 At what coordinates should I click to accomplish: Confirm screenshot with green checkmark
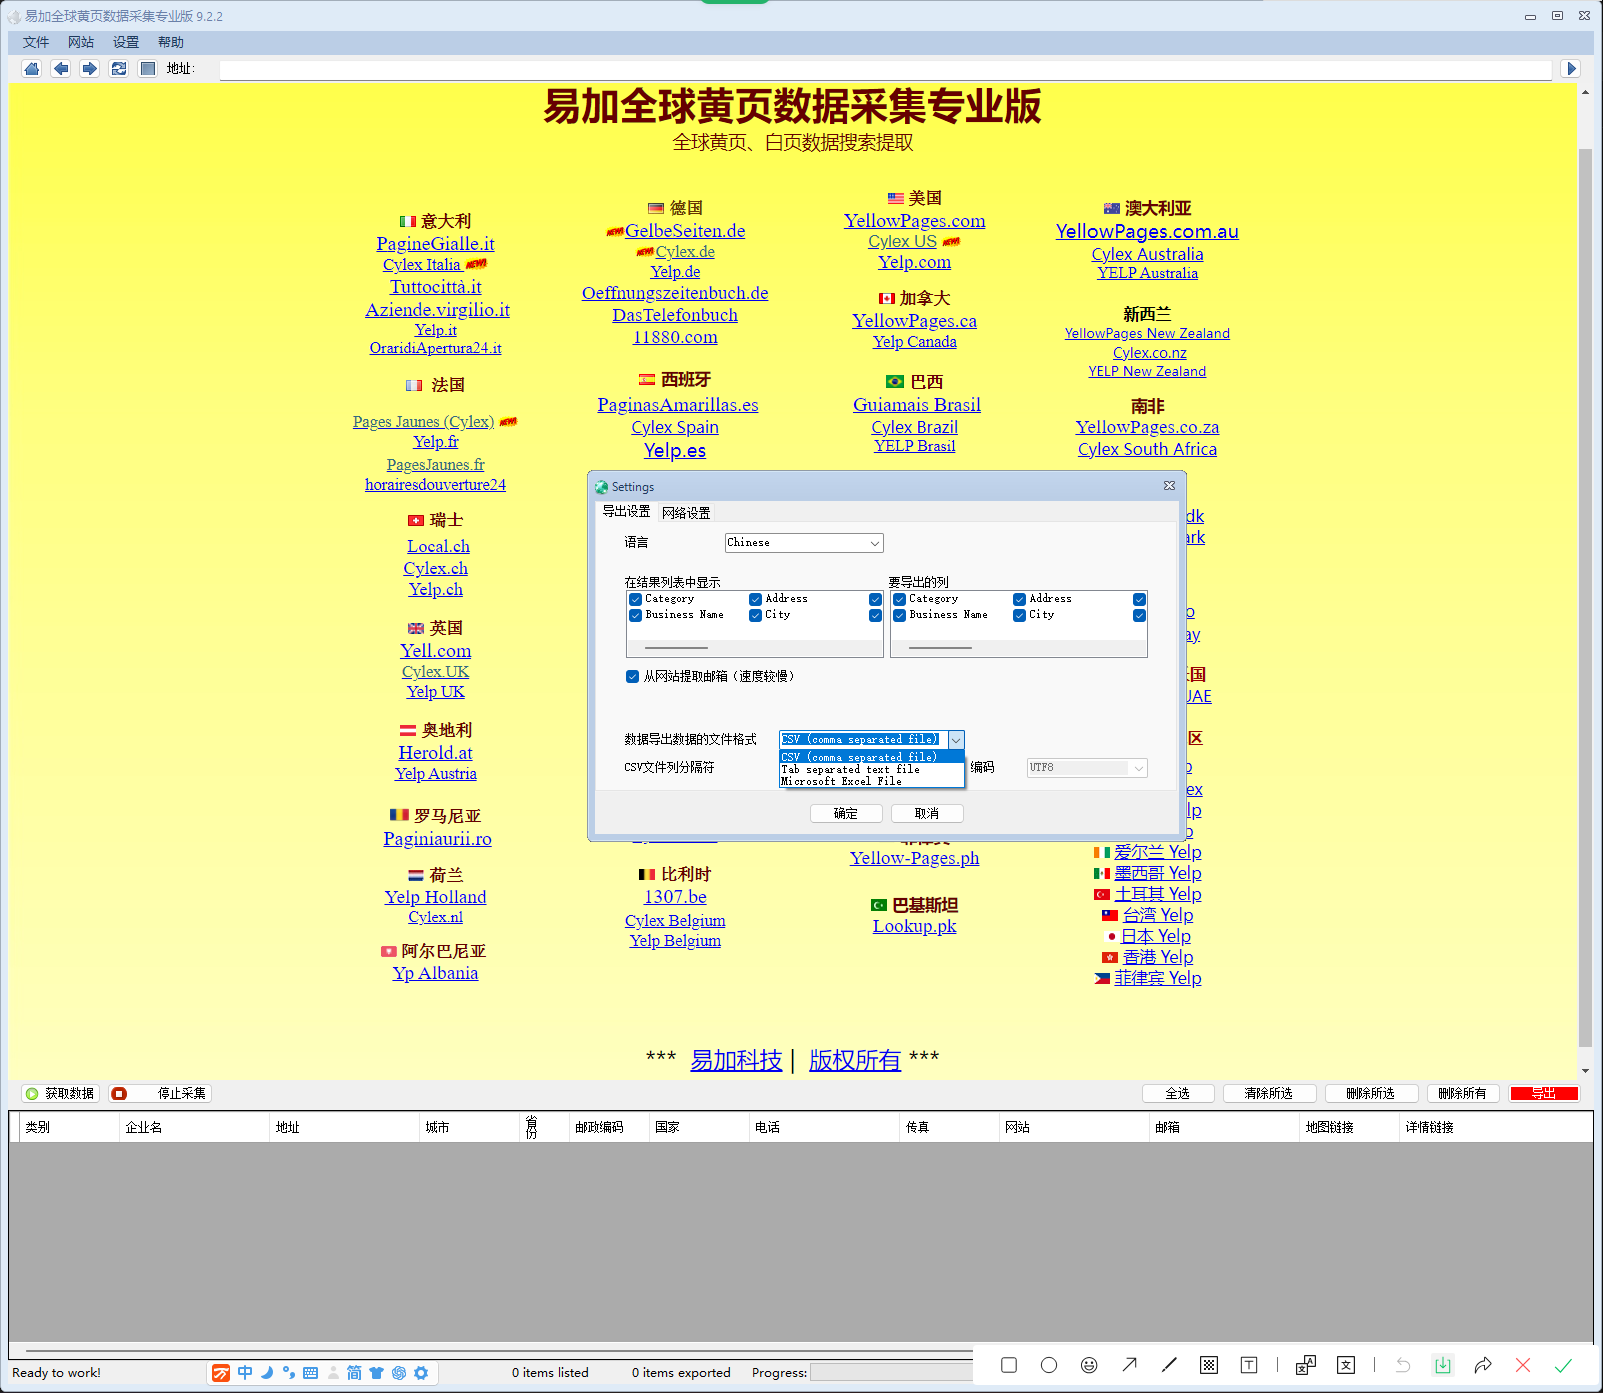pyautogui.click(x=1563, y=1365)
